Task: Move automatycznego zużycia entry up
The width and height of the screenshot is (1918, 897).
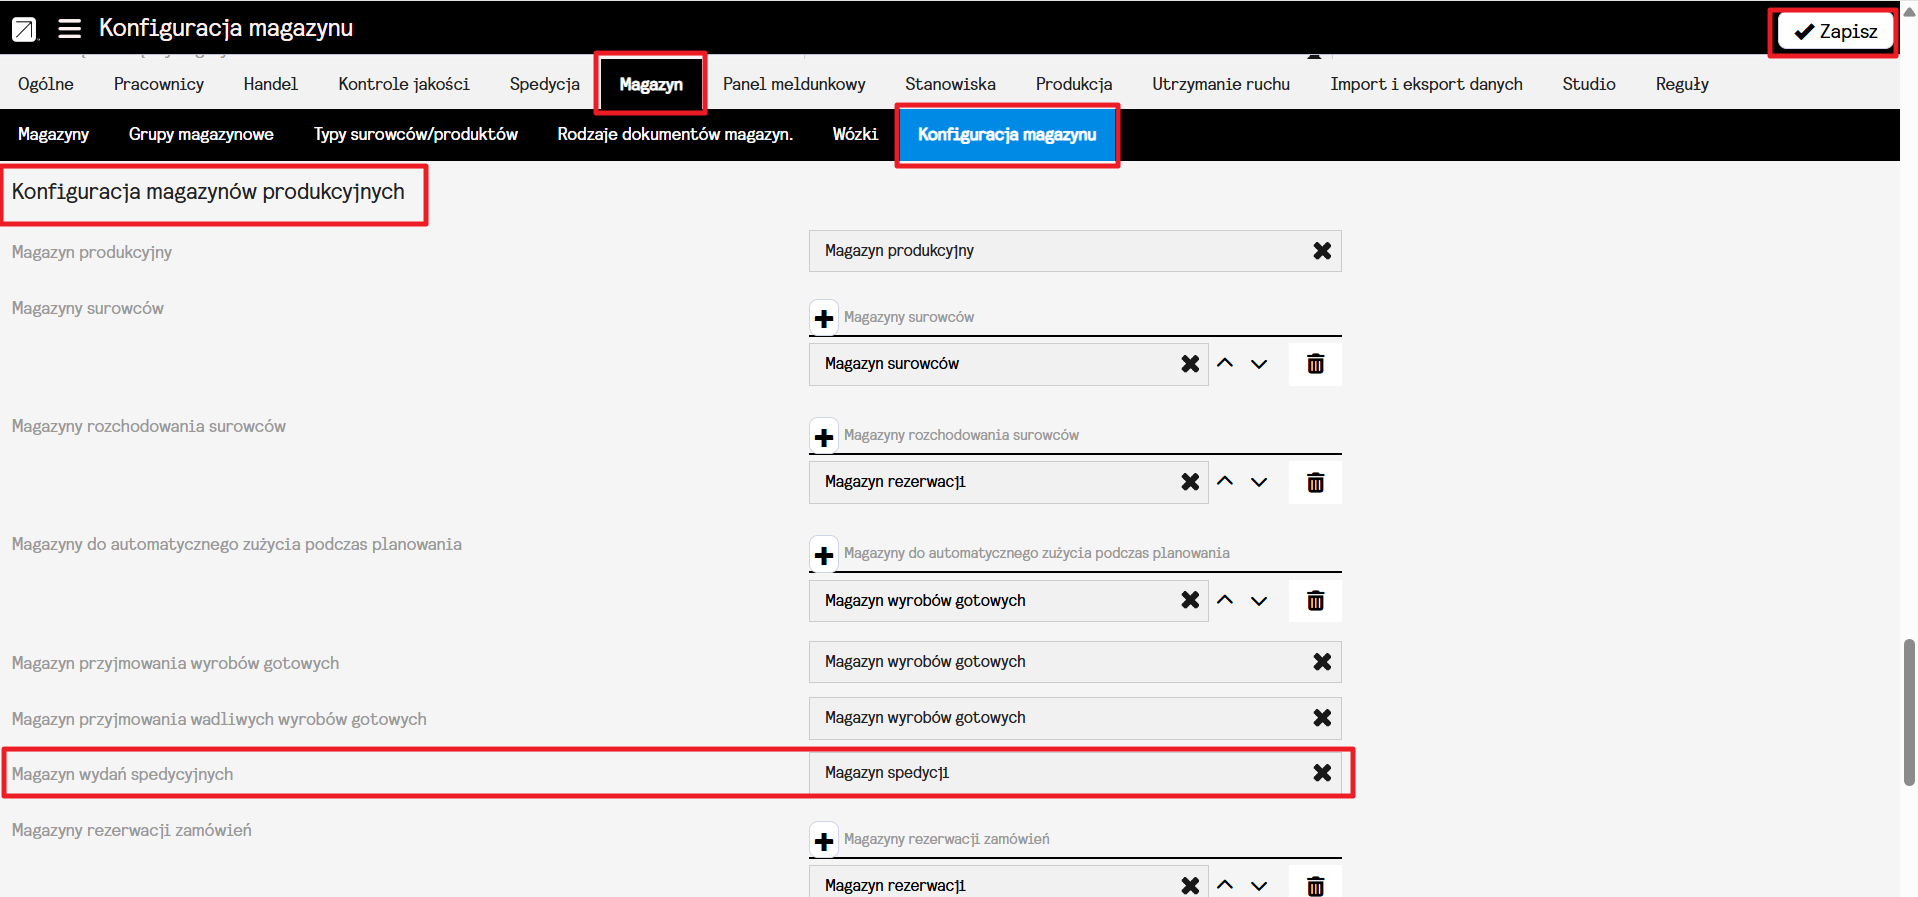Action: [1225, 600]
